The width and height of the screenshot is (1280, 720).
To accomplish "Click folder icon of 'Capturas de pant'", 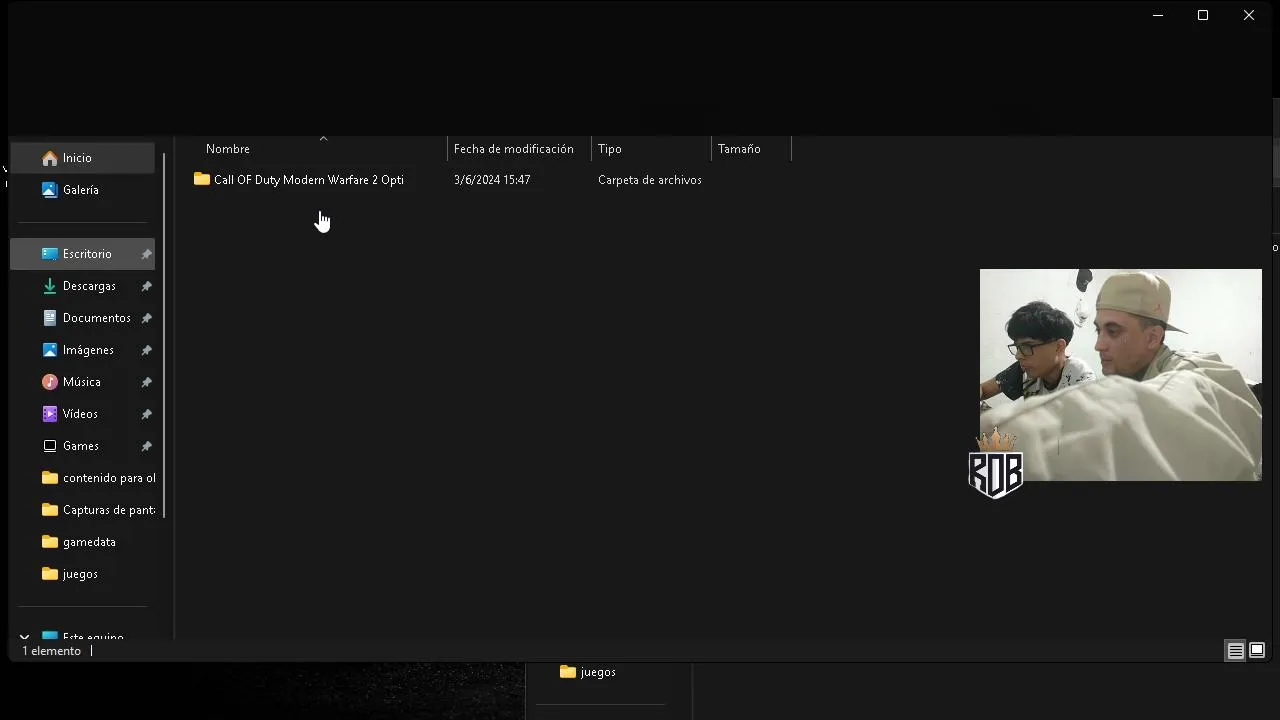I will coord(50,510).
